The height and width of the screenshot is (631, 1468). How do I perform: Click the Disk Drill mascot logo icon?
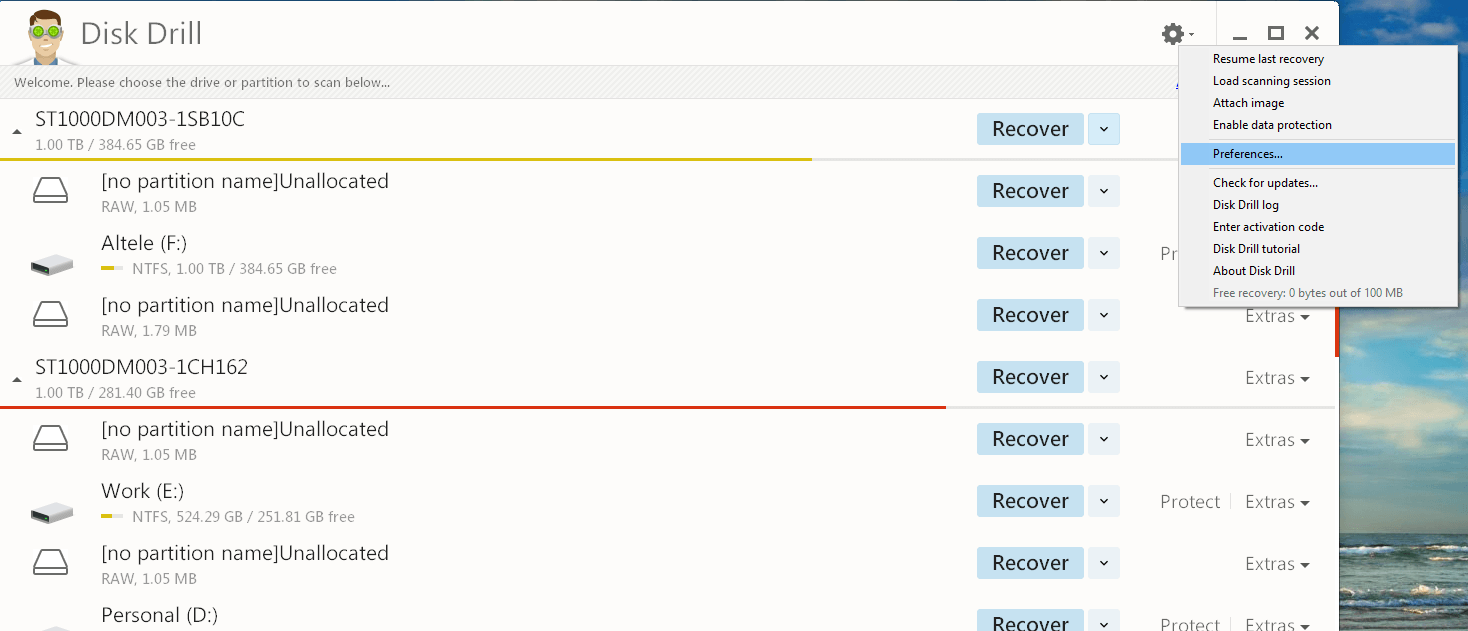click(x=44, y=35)
